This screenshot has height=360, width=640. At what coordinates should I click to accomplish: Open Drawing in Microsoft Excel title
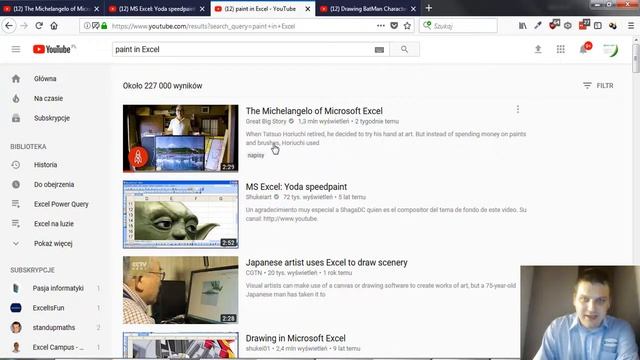(x=296, y=338)
